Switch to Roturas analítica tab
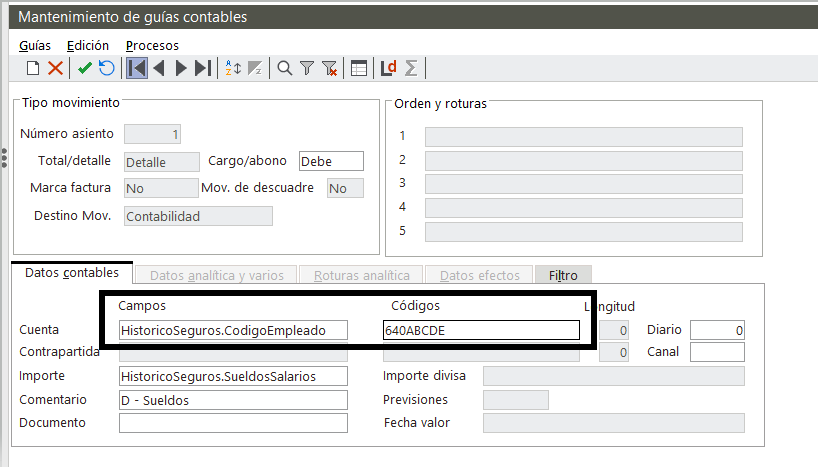 361,275
